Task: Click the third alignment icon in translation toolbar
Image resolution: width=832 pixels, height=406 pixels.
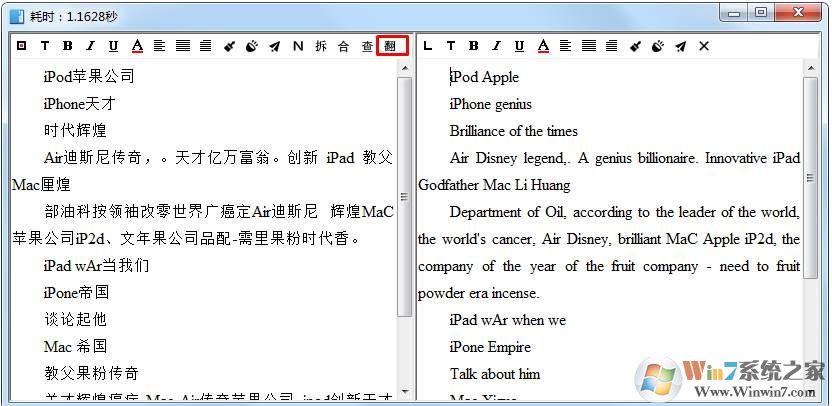Action: pyautogui.click(x=612, y=46)
